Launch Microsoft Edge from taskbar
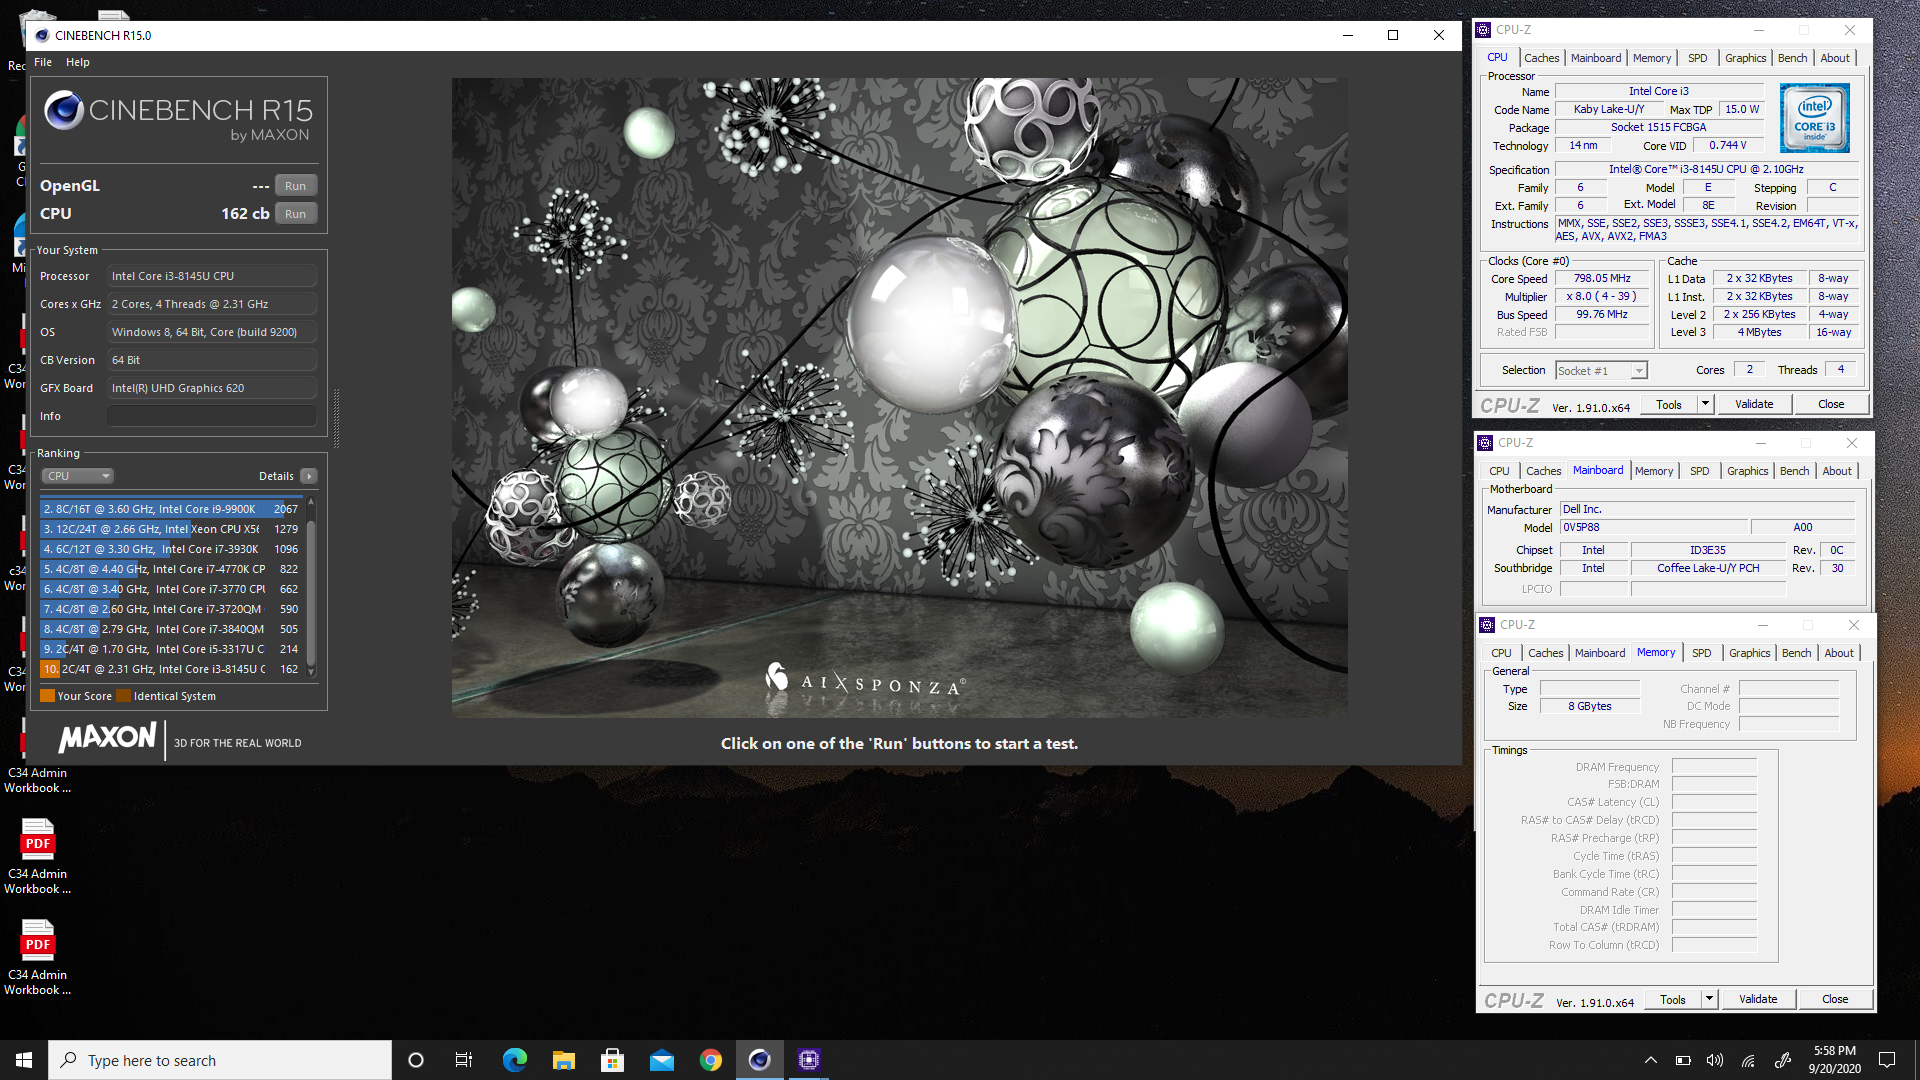Screen dimensions: 1920x1080 tap(514, 1060)
